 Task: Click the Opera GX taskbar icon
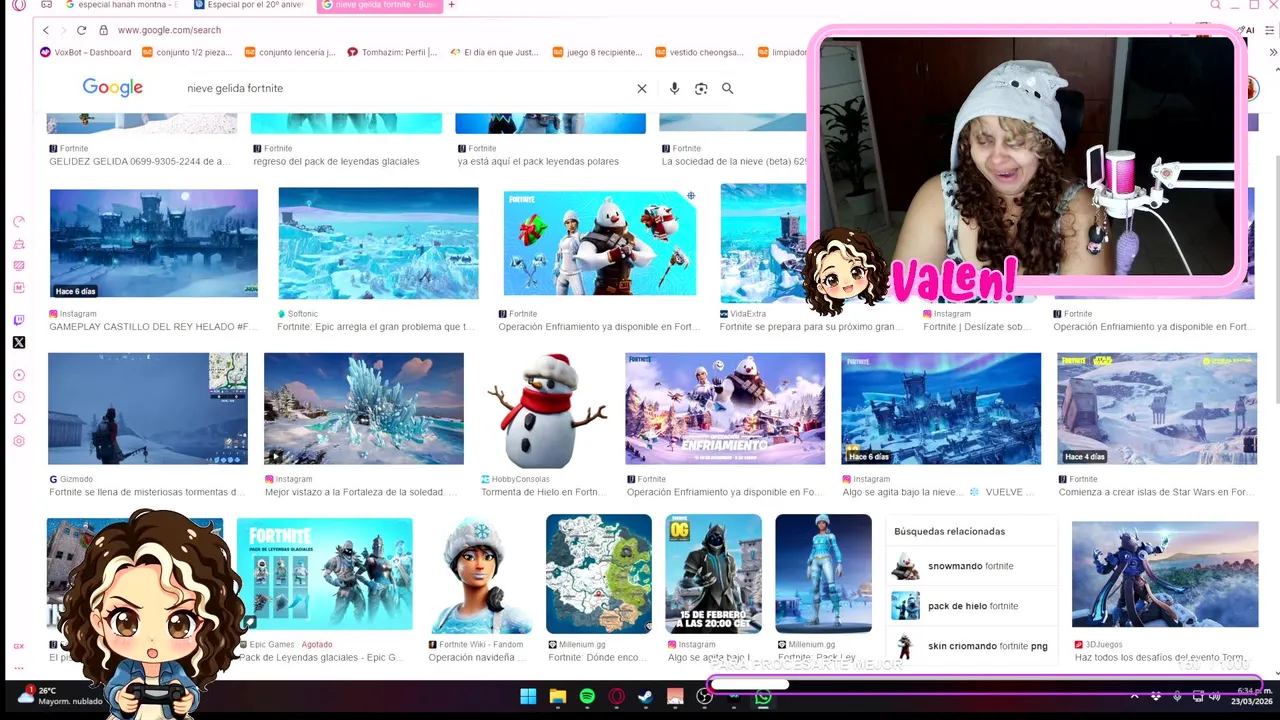pyautogui.click(x=617, y=697)
